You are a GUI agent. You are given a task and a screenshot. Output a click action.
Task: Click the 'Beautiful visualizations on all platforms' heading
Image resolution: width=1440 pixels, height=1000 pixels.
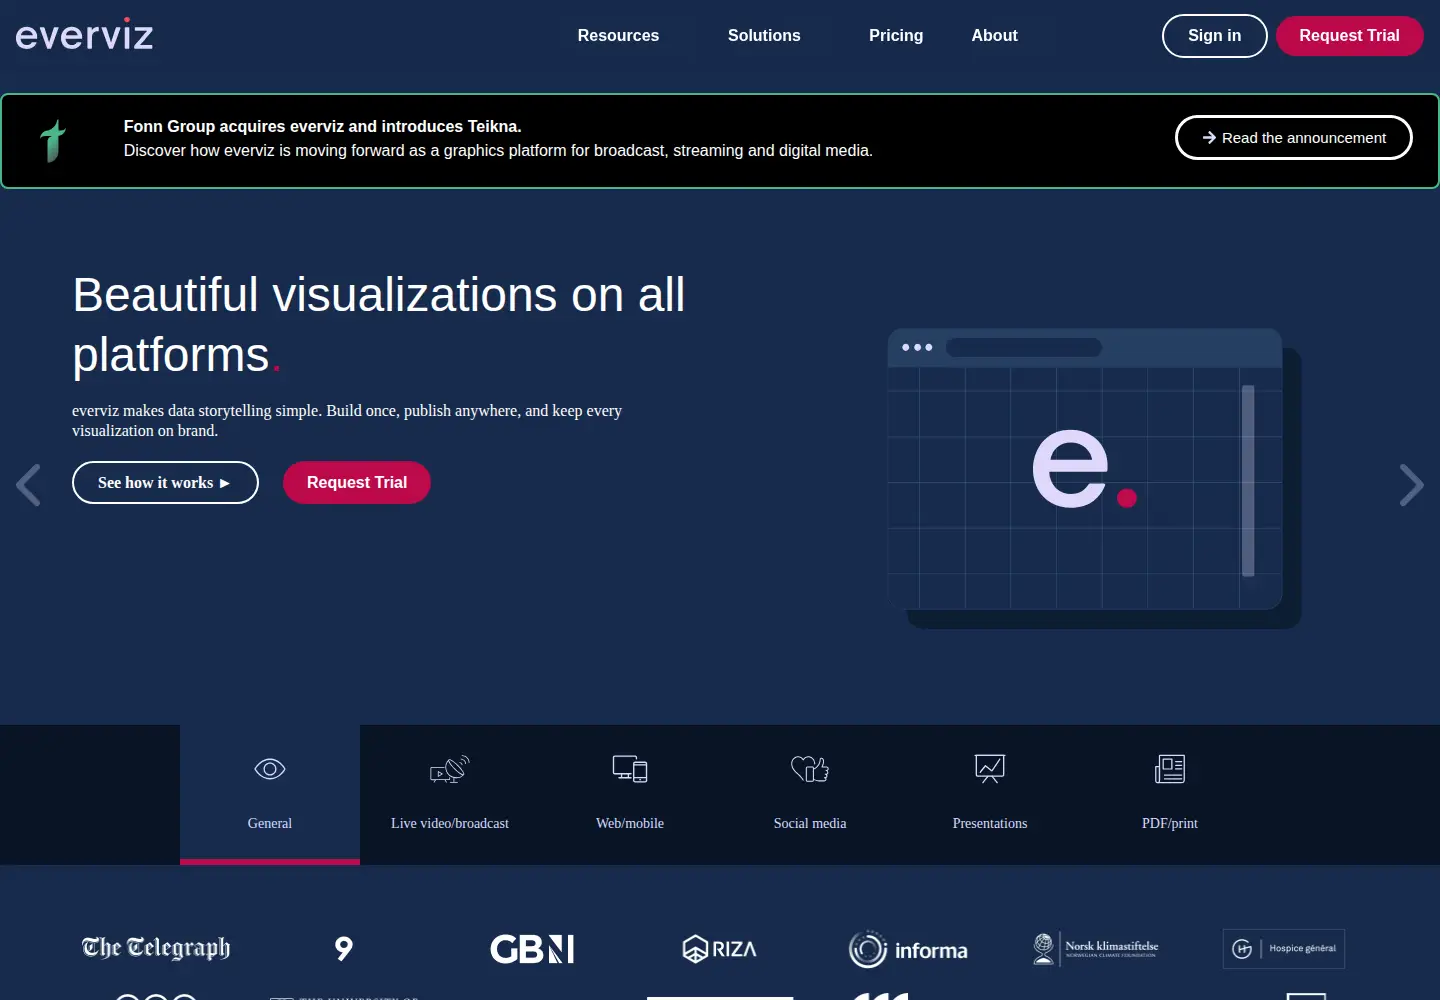[x=379, y=325]
